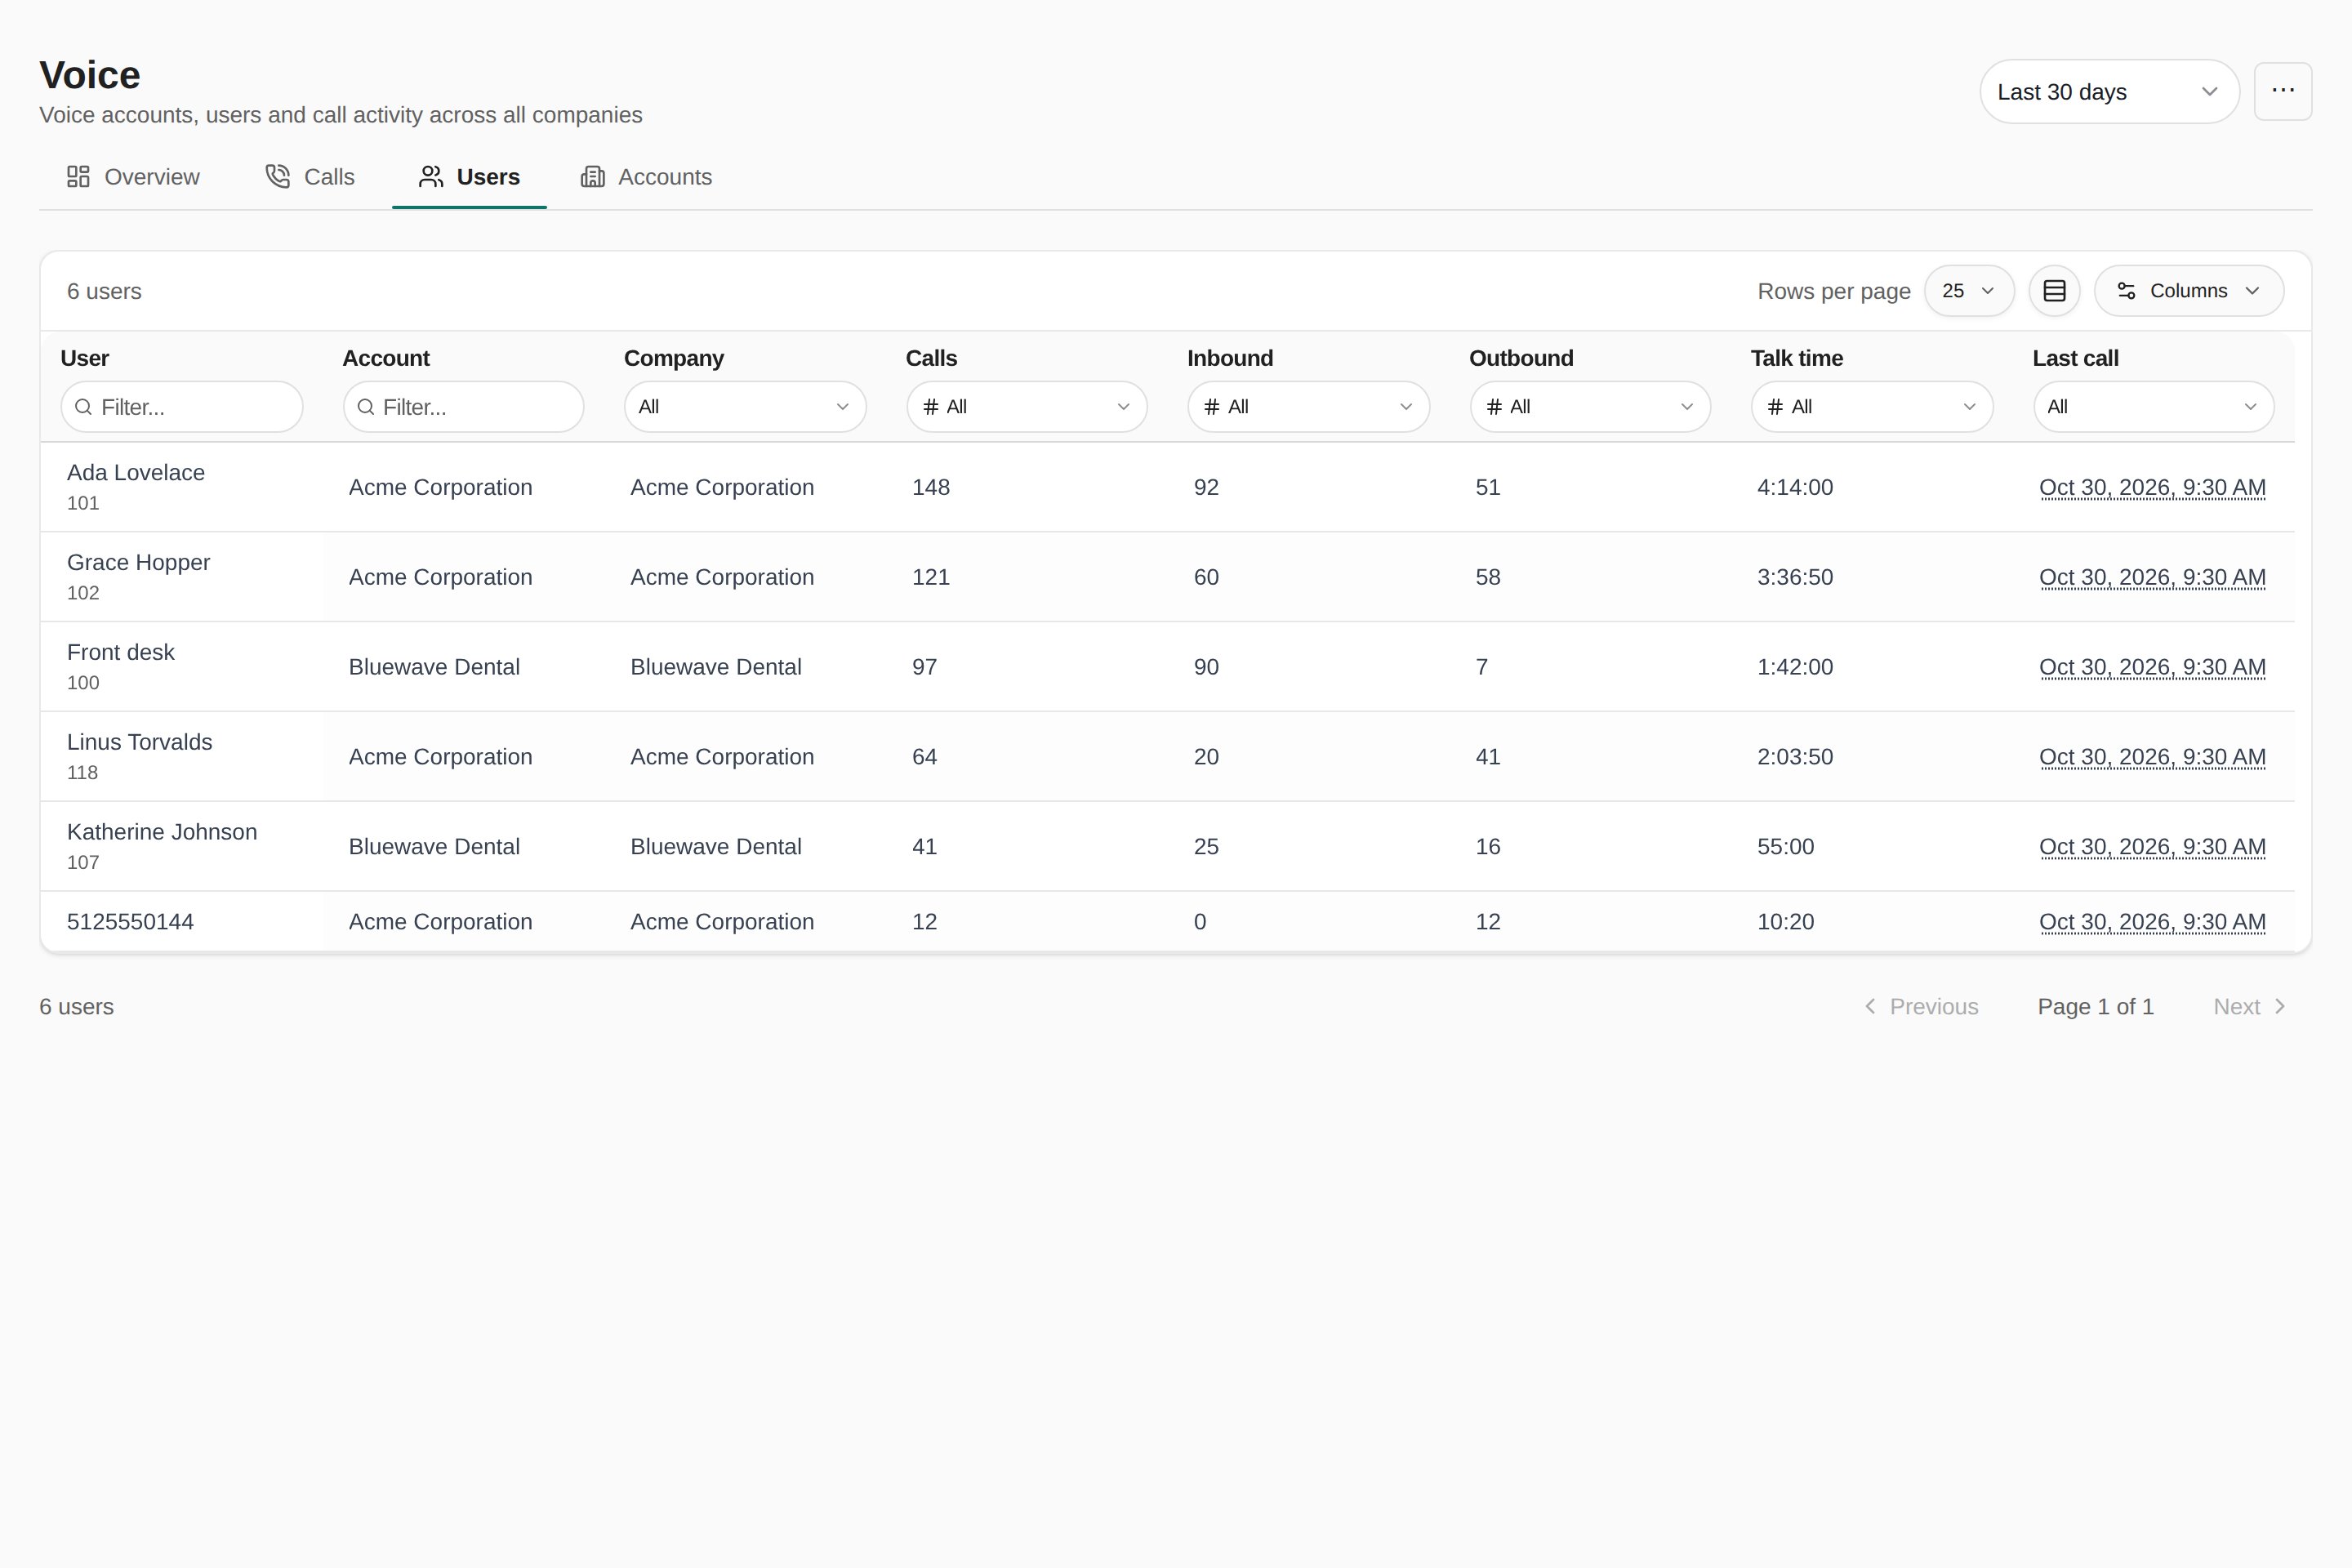2352x1568 pixels.
Task: Click Katherine Johnson's last call timestamp
Action: coord(2152,847)
